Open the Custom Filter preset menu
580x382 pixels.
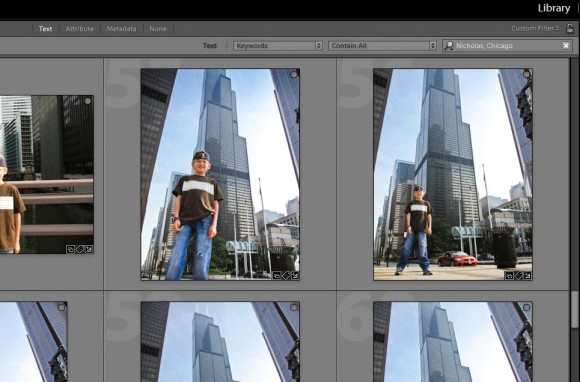tap(535, 28)
